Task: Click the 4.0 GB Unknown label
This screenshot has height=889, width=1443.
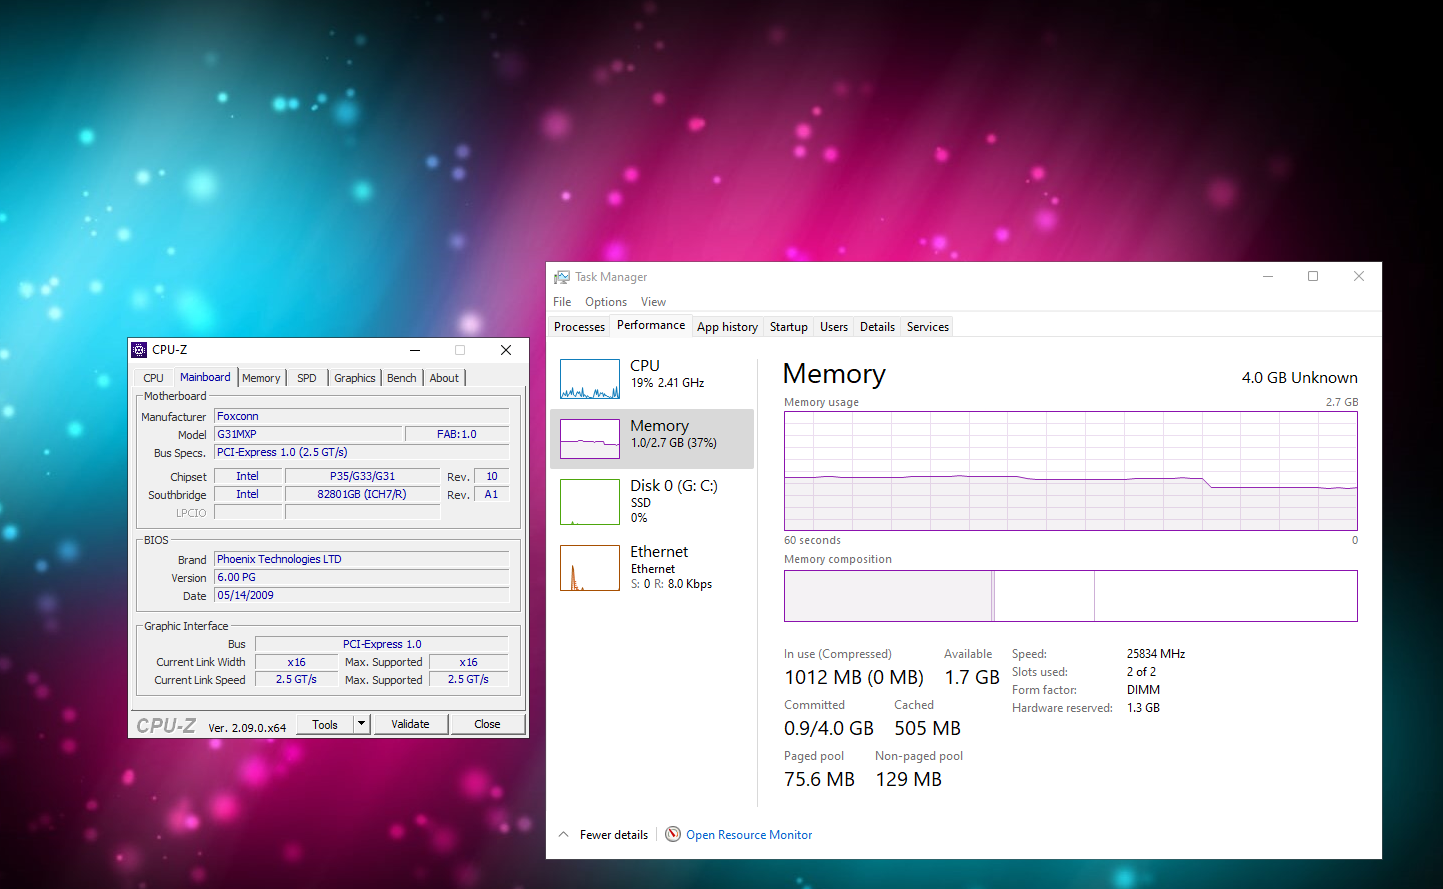Action: [1300, 378]
